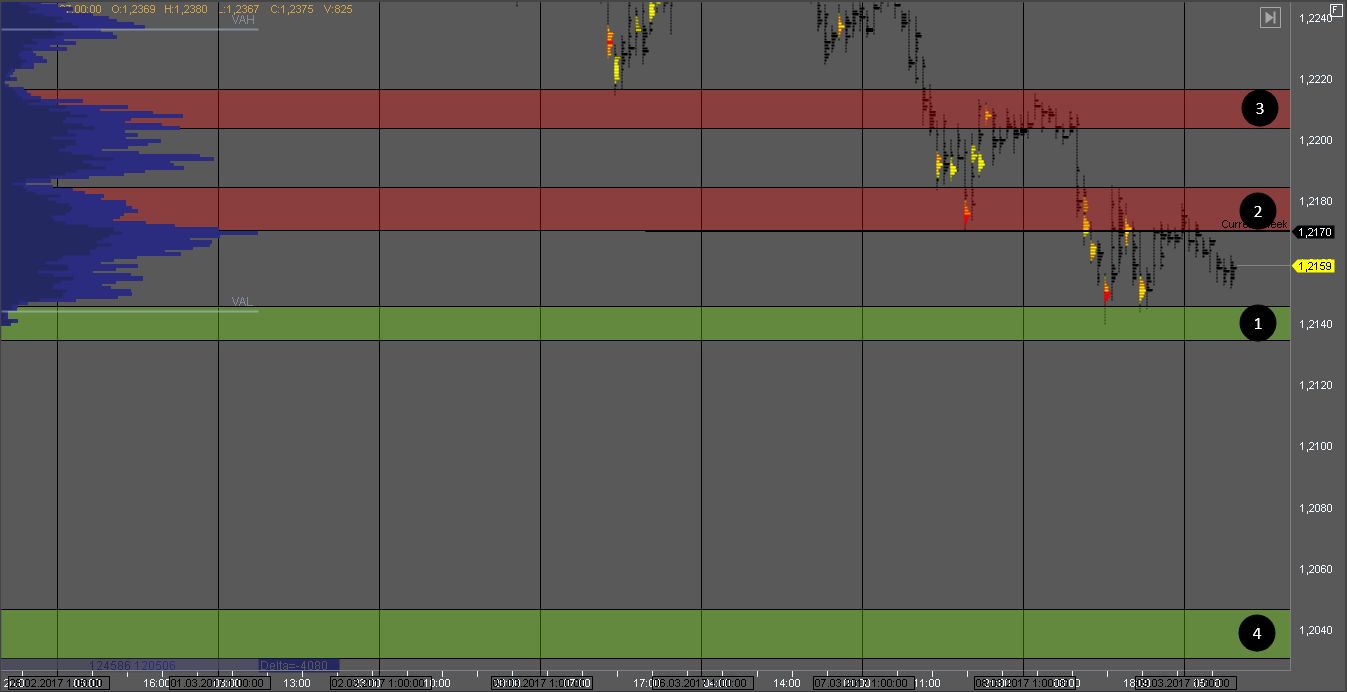Click the 1,2220 price axis label
Screen dimensions: 1347x692
[x=1316, y=79]
